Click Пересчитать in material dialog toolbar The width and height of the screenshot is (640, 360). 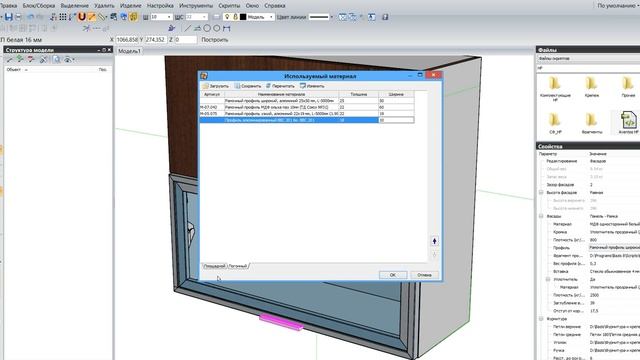[280, 86]
